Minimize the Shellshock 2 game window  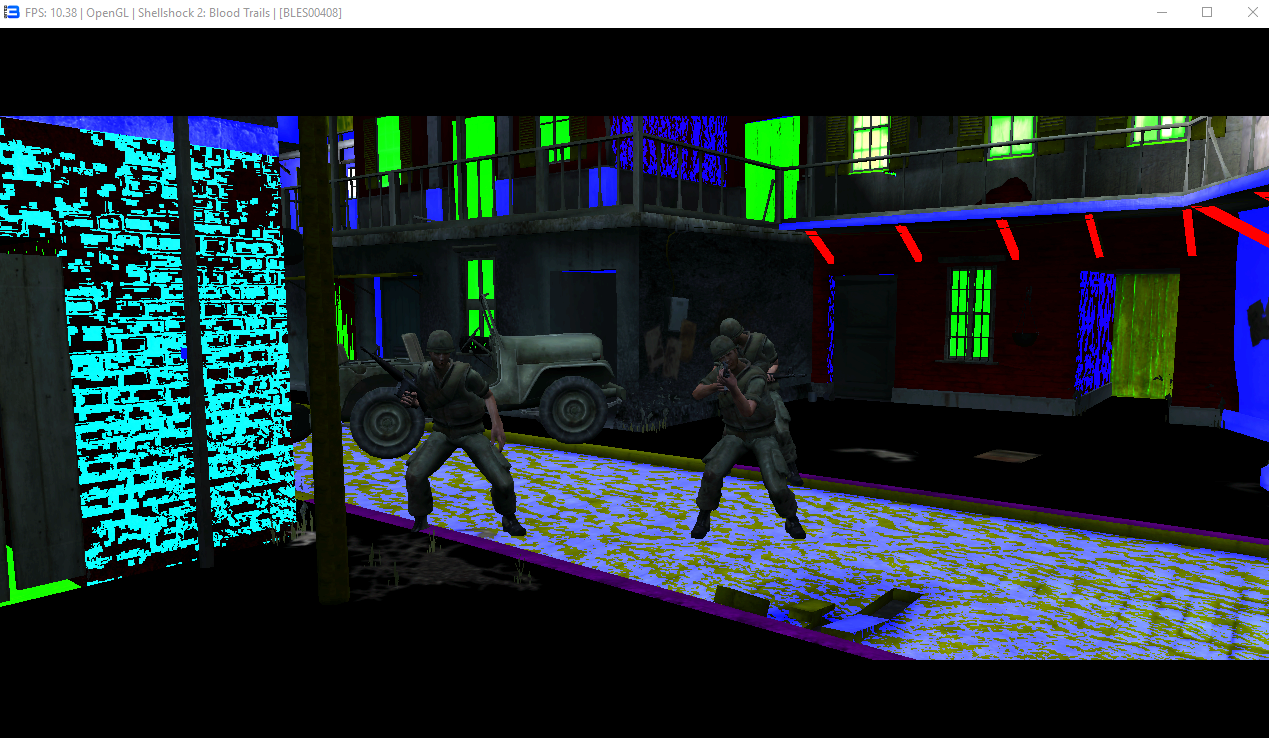pos(1162,12)
